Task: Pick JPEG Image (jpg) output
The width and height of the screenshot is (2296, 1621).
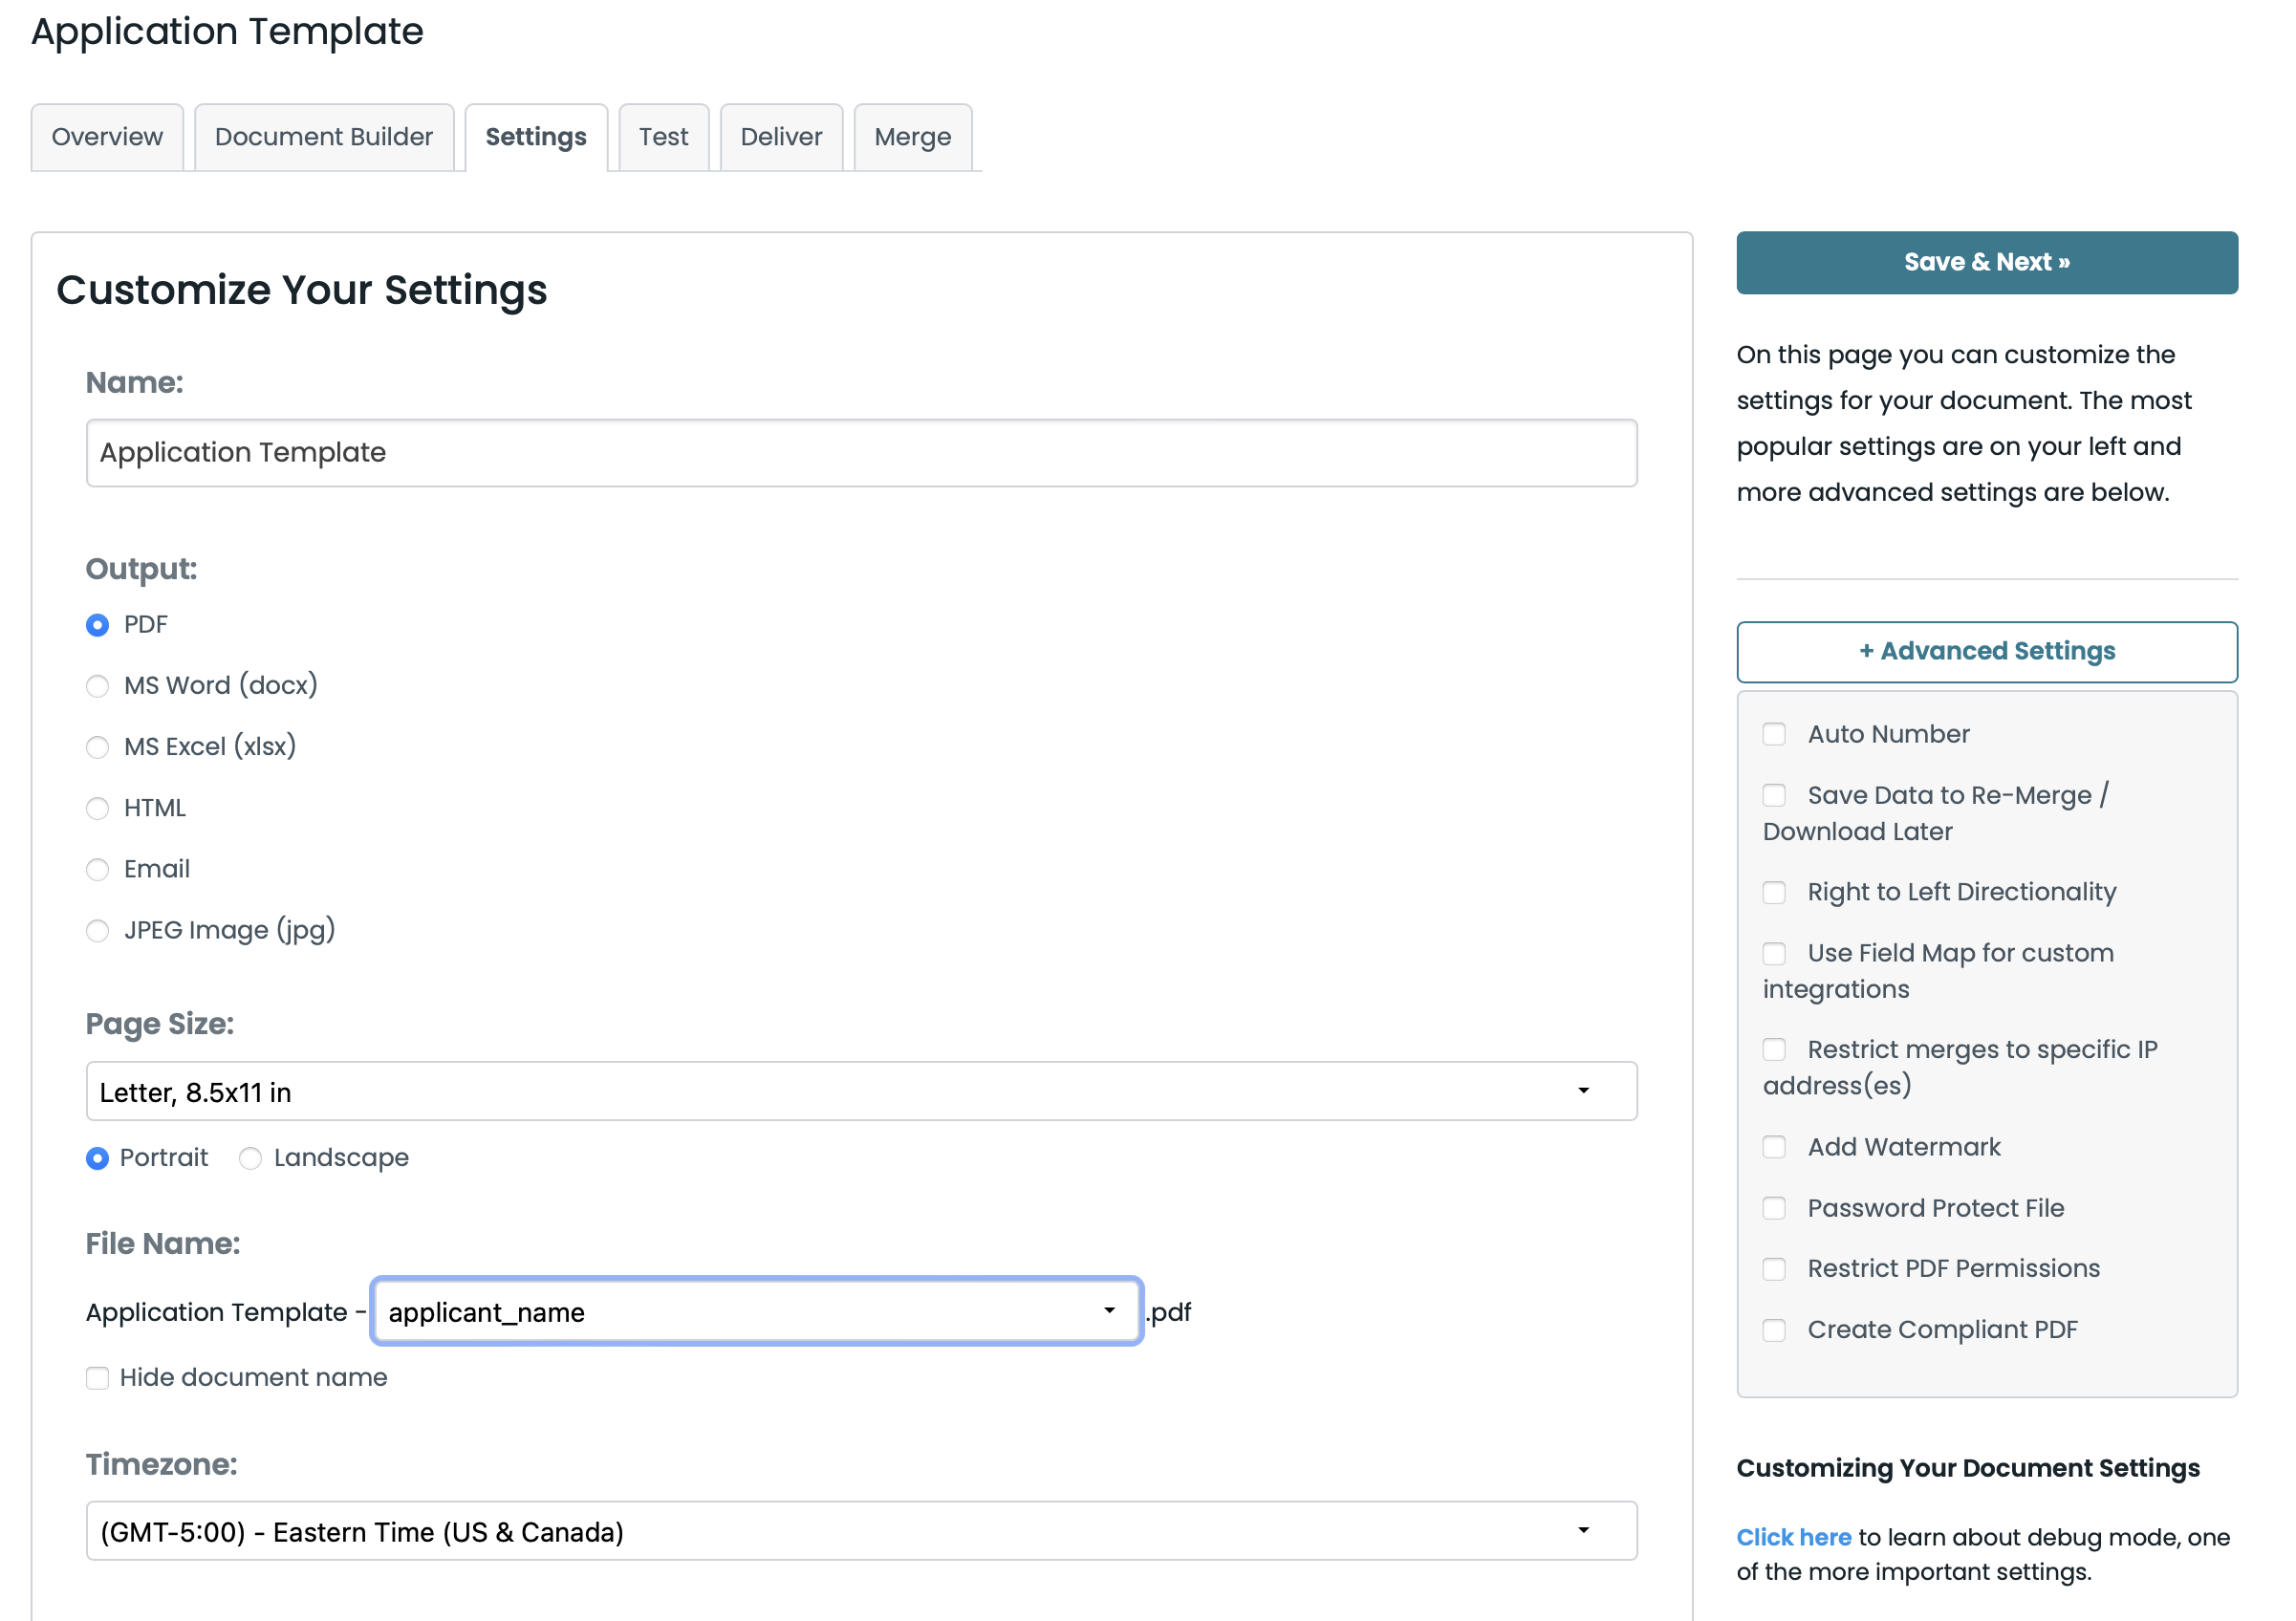Action: point(97,931)
